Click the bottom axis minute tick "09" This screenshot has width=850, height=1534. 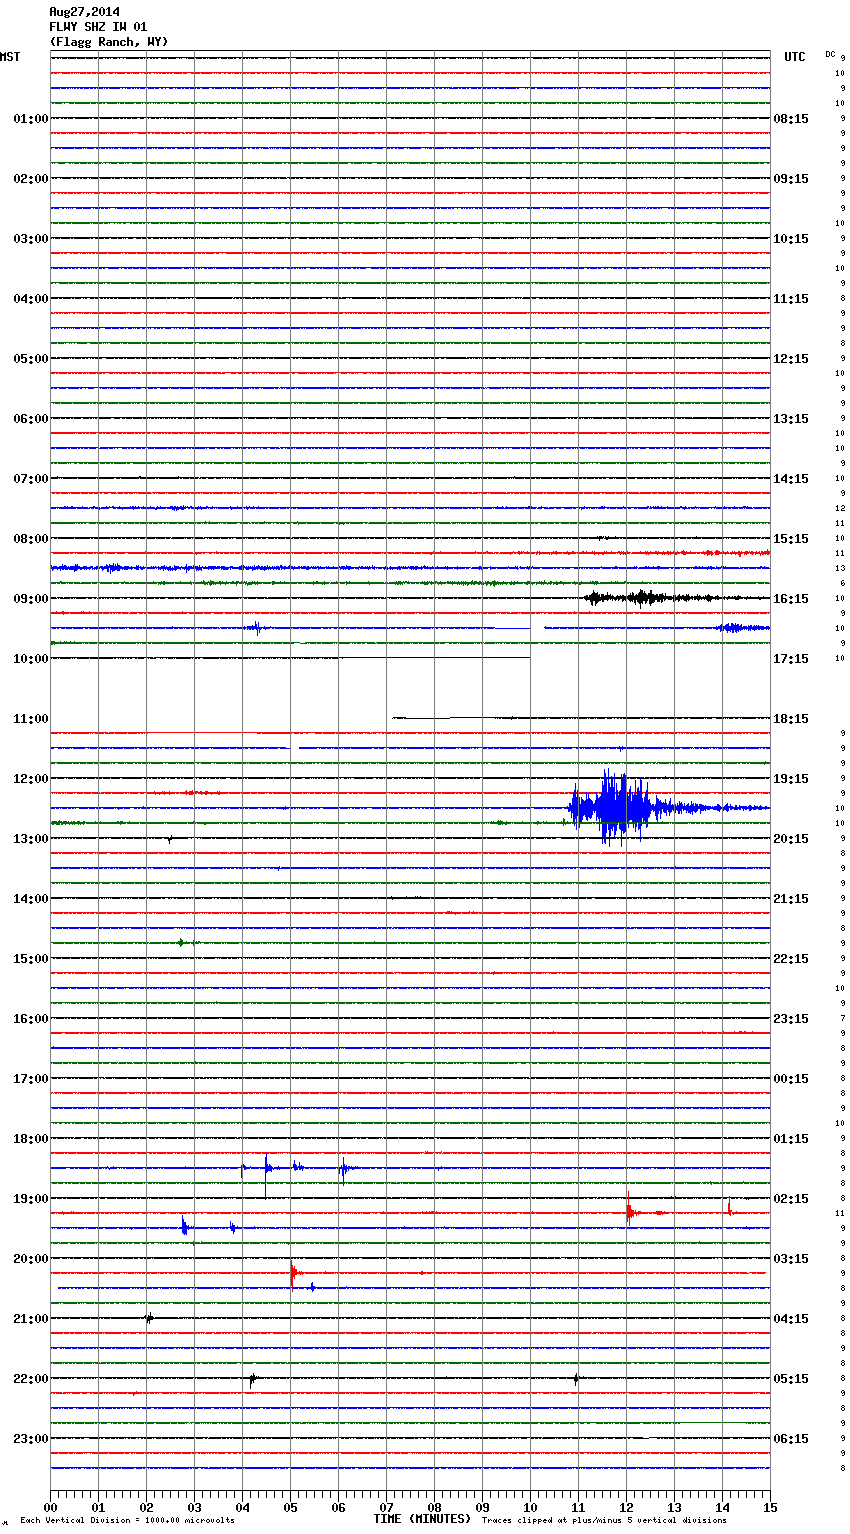(x=482, y=1507)
